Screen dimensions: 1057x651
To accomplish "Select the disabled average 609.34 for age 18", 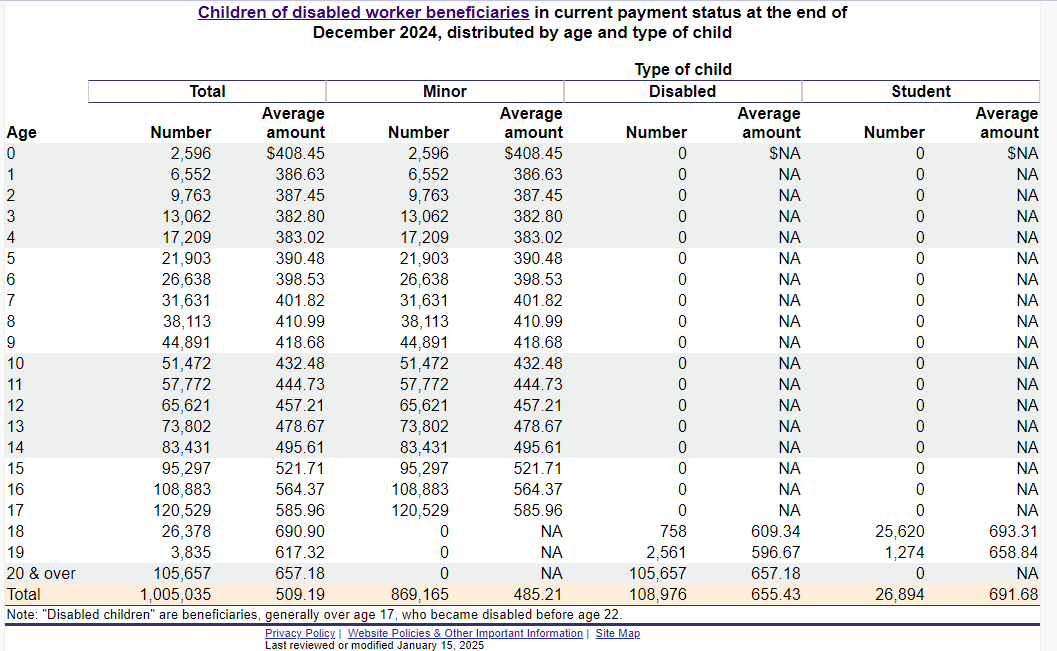I will 776,532.
